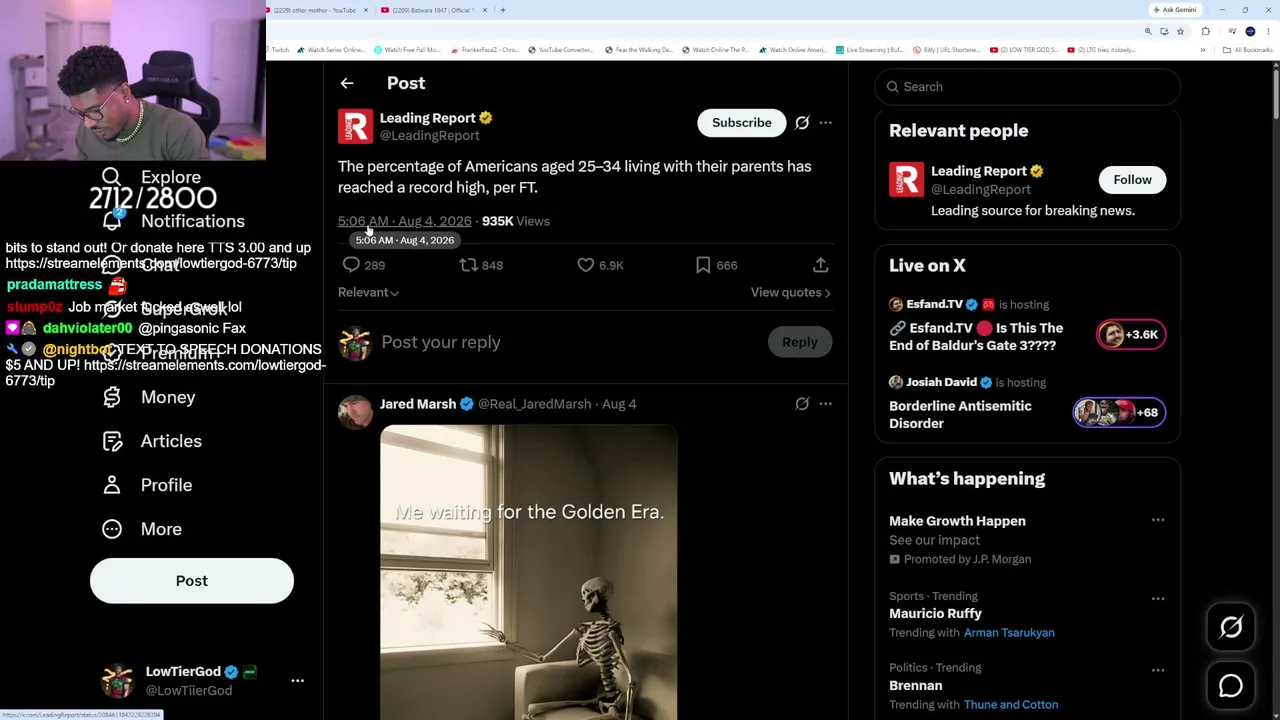Click the Articles icon in sidebar

[x=112, y=441]
